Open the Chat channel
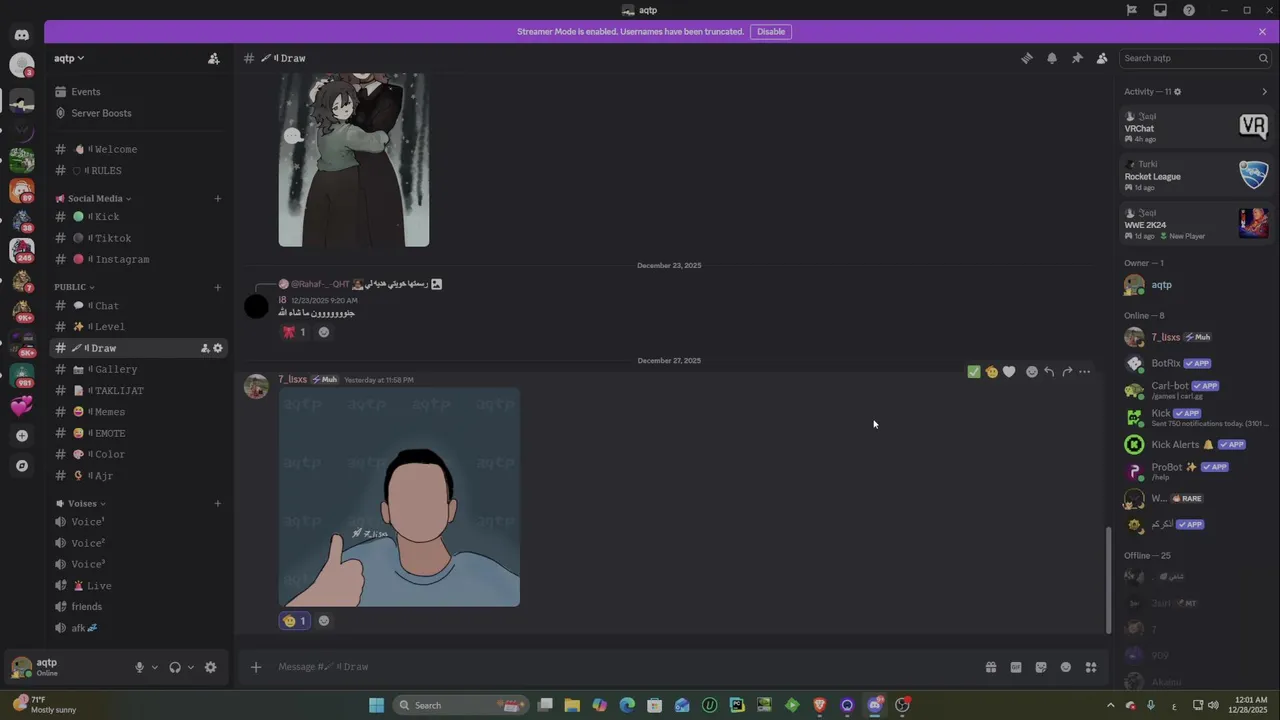 point(139,306)
